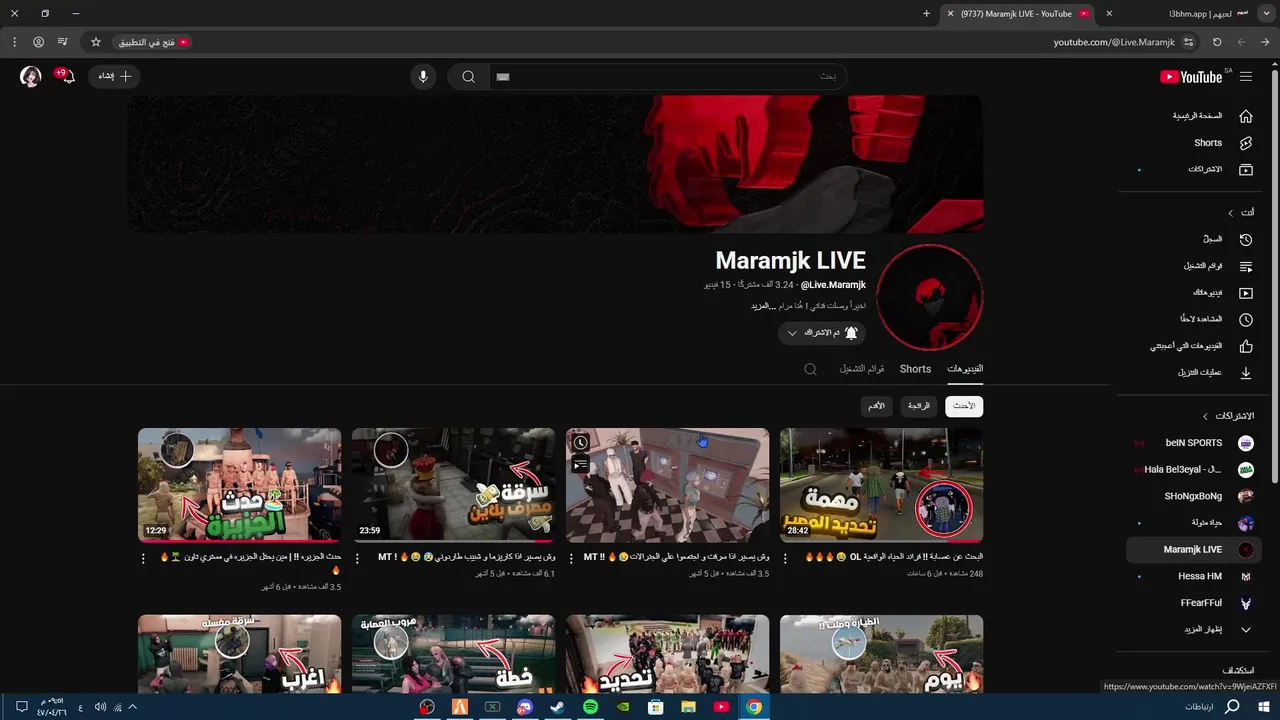Select the Oldest (الأقدم) filter chip
This screenshot has width=1280, height=720.
coord(876,406)
